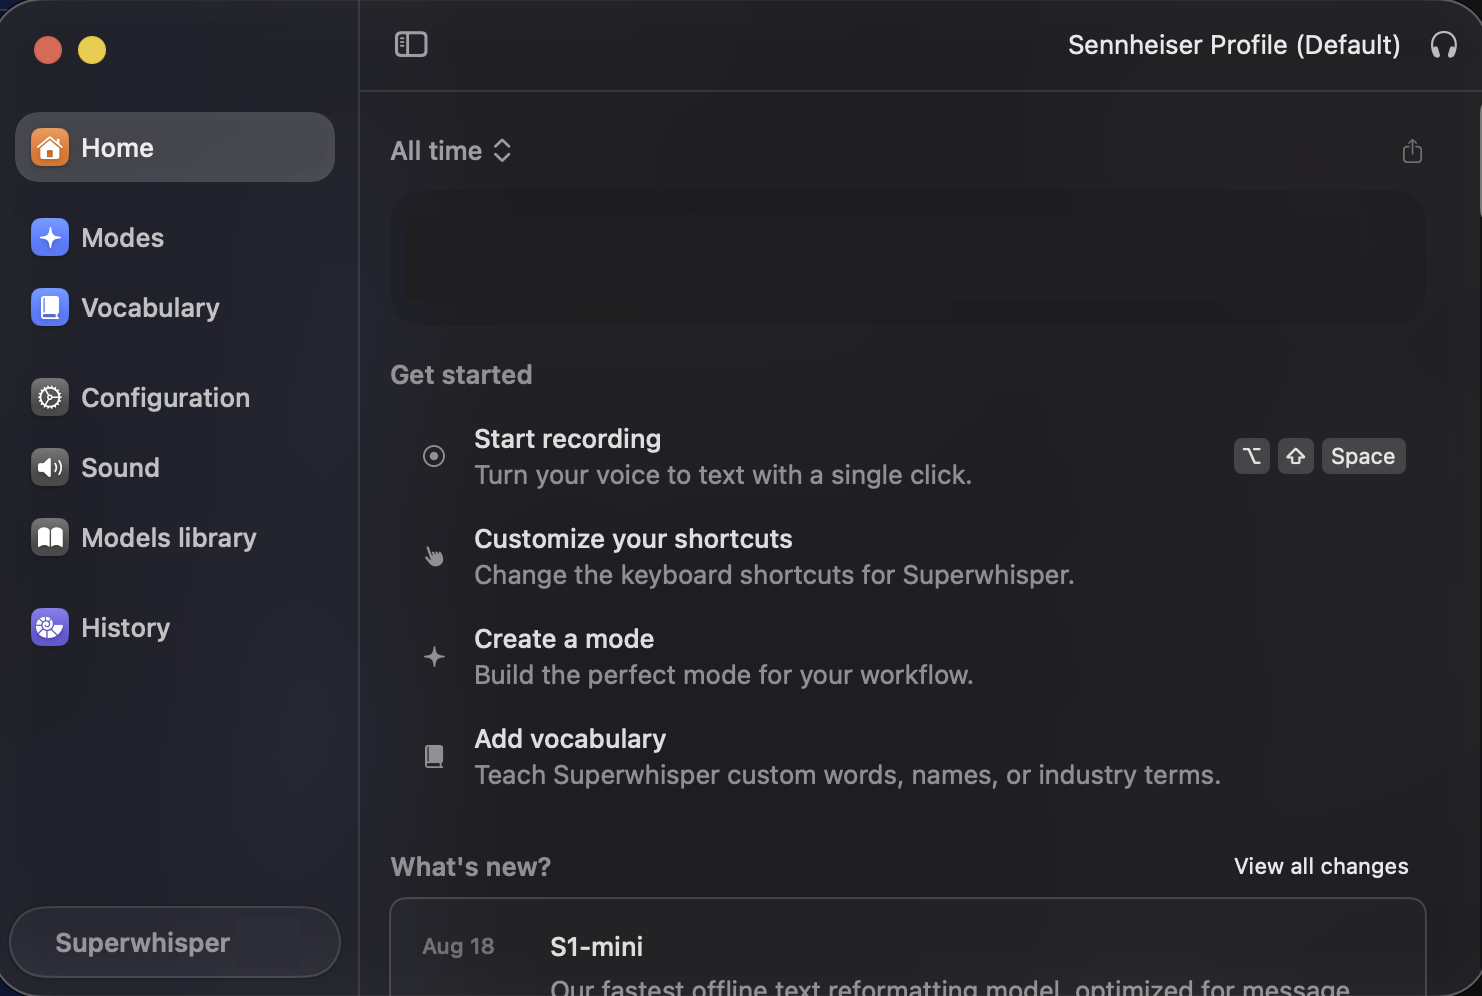Click the Get started heading
1482x996 pixels.
coord(461,375)
